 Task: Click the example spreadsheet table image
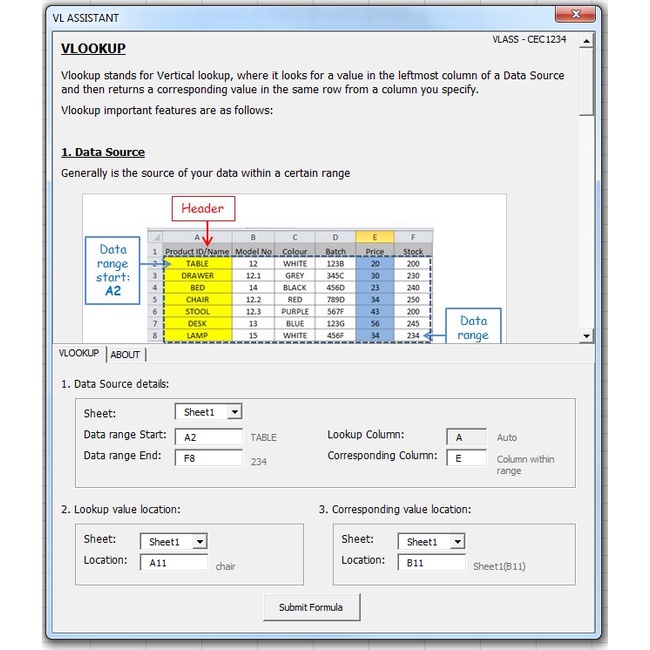294,288
